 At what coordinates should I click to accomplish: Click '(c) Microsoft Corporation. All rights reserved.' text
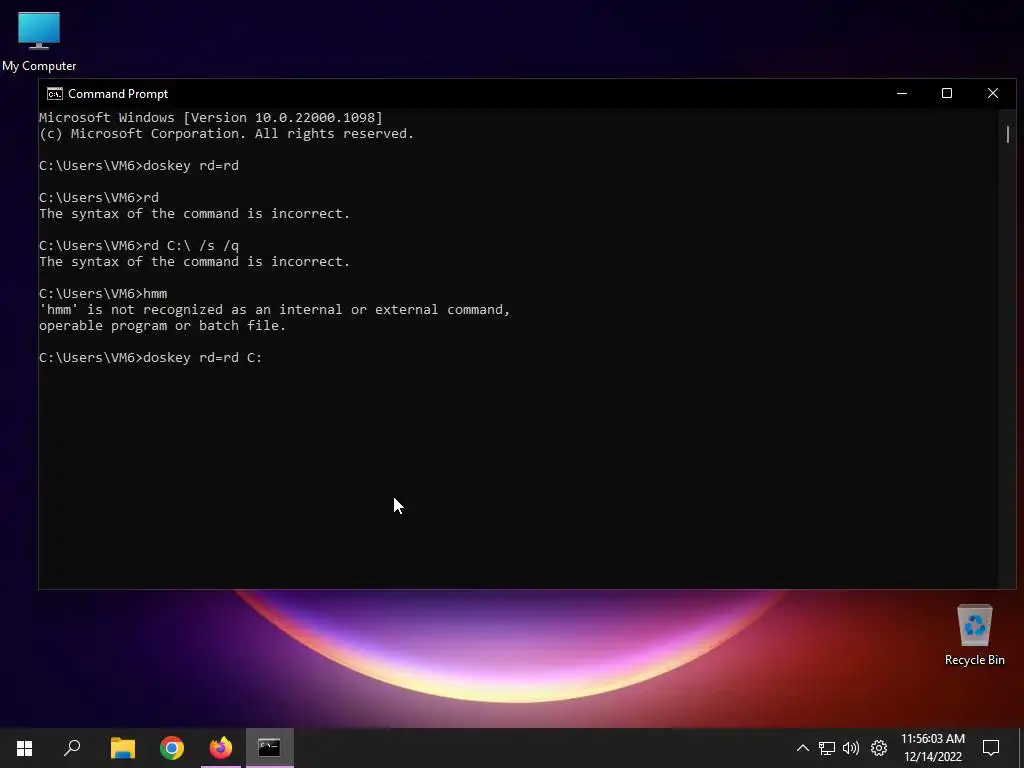(227, 133)
